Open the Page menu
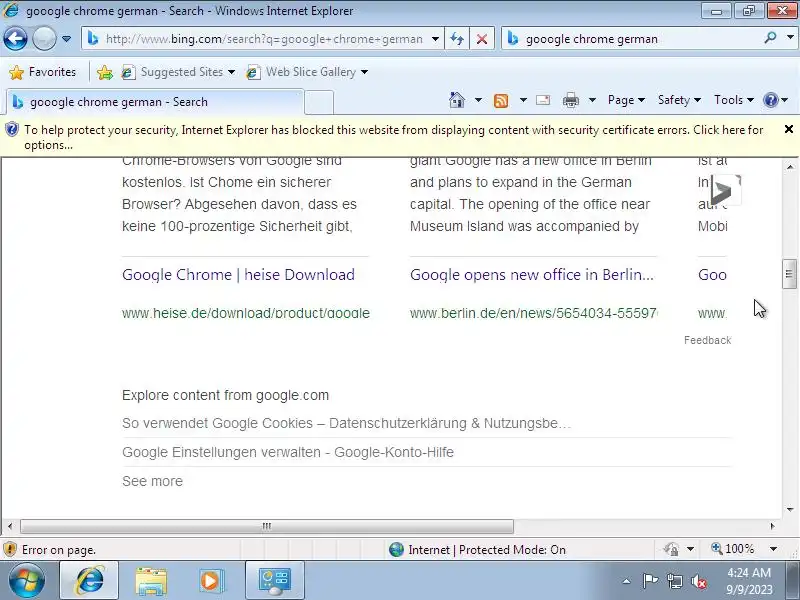800x600 pixels. [626, 100]
